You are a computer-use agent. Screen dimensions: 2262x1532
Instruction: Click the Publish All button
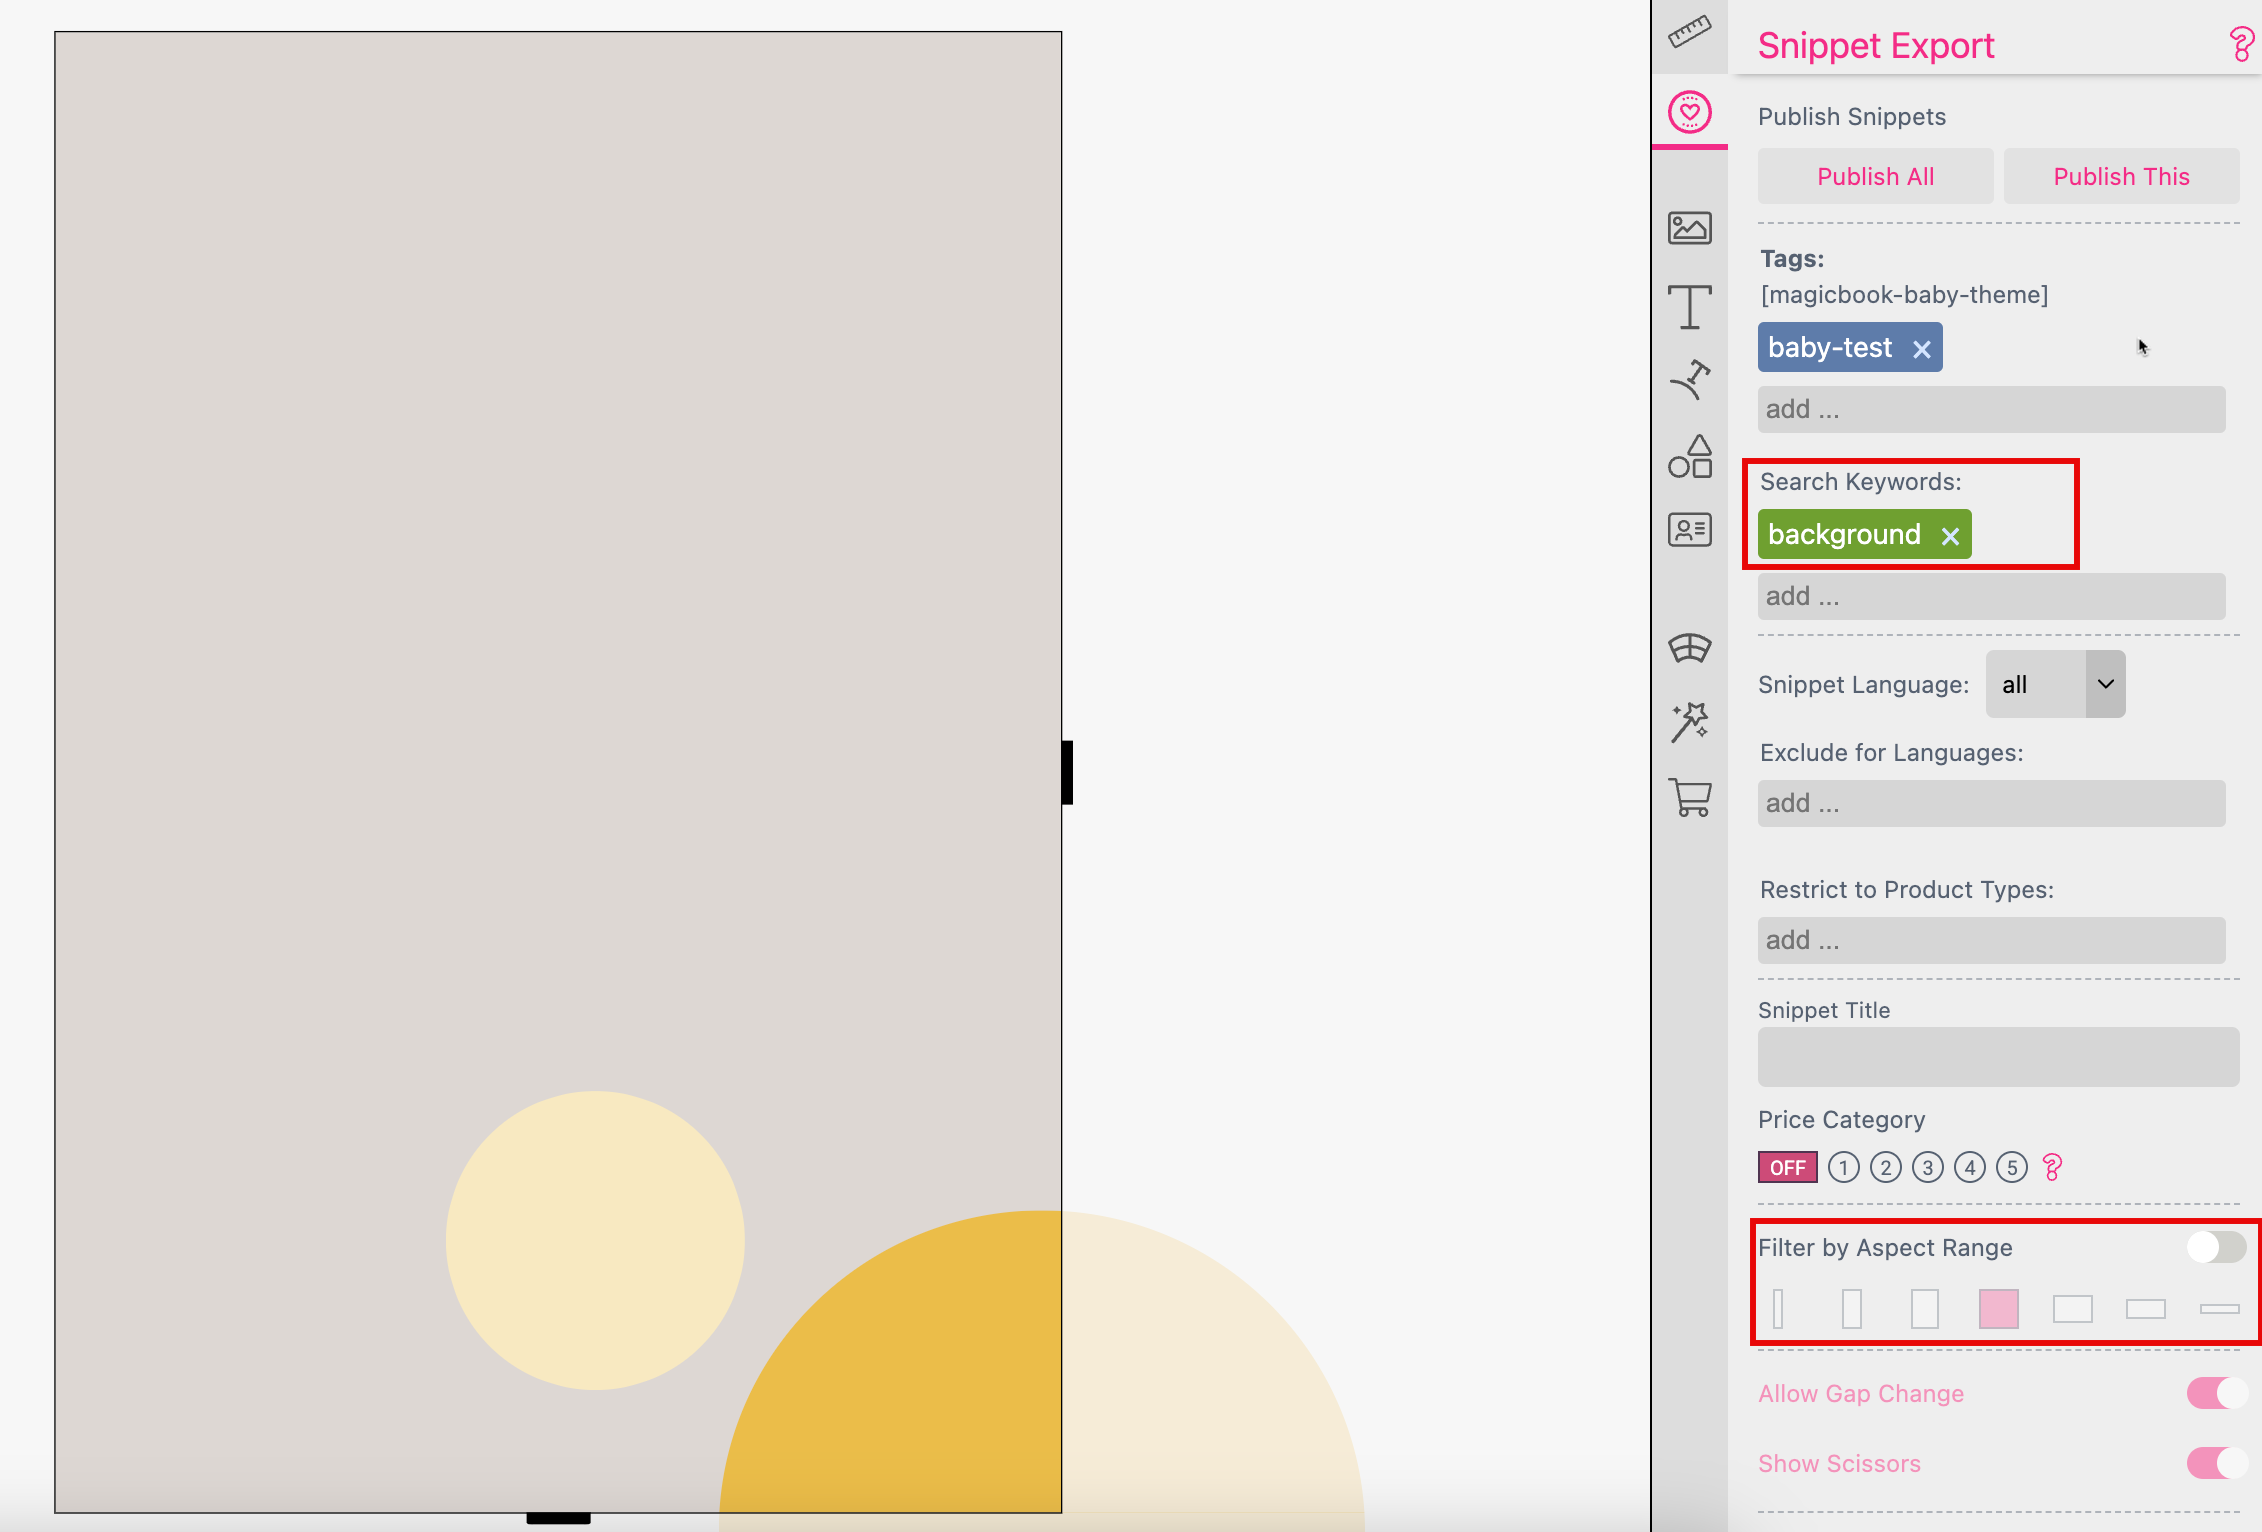(x=1875, y=176)
